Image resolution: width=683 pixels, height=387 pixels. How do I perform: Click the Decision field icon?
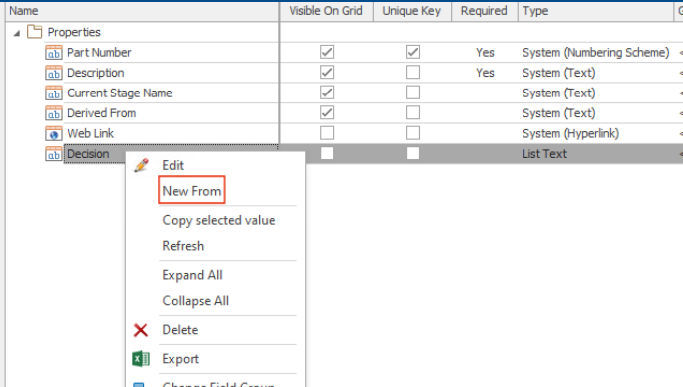point(54,154)
